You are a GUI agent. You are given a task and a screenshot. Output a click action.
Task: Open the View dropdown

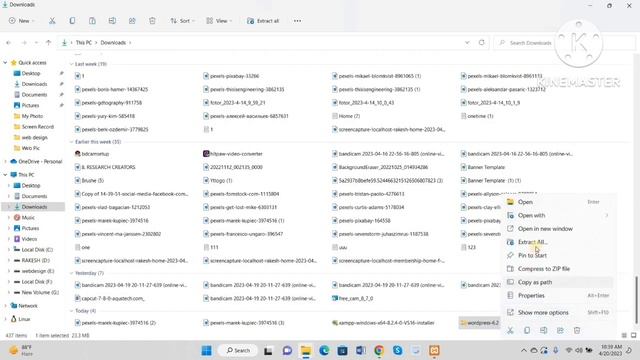click(219, 21)
